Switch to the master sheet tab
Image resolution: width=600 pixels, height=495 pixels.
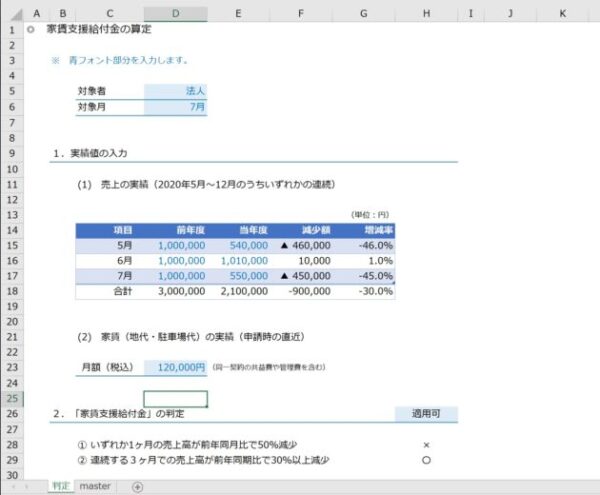95,486
